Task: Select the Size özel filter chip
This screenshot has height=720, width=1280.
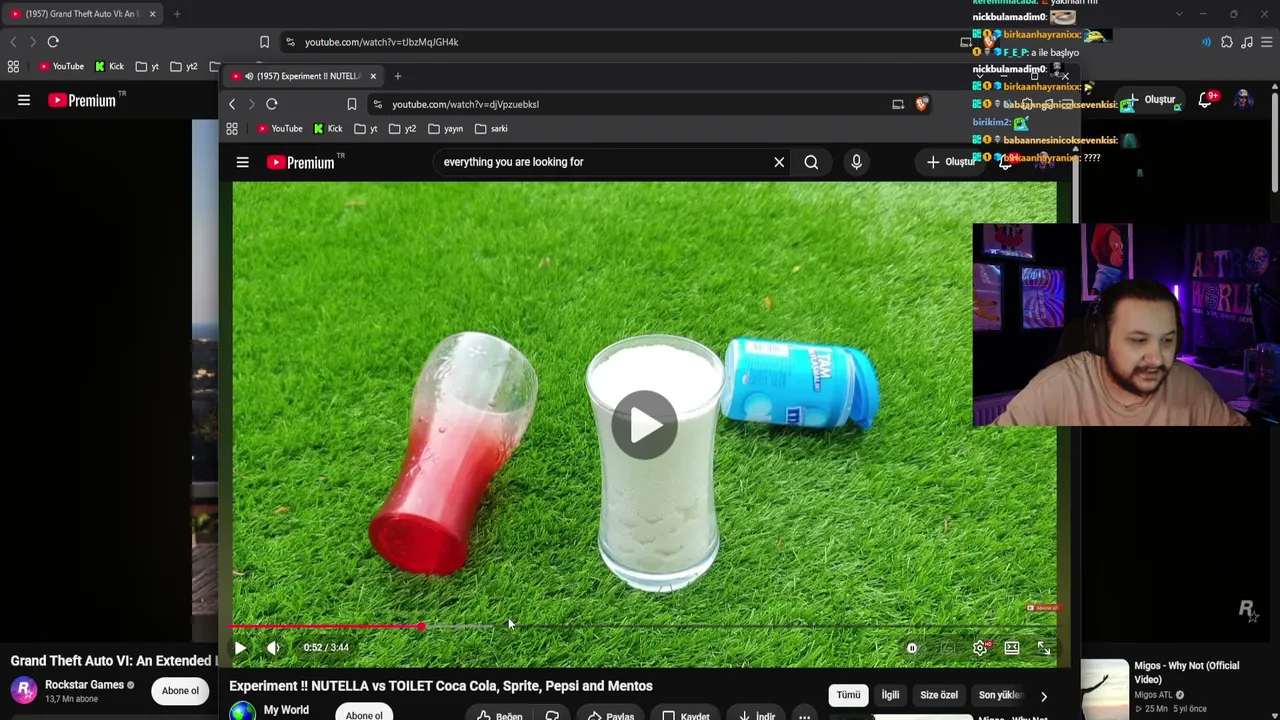Action: [939, 695]
